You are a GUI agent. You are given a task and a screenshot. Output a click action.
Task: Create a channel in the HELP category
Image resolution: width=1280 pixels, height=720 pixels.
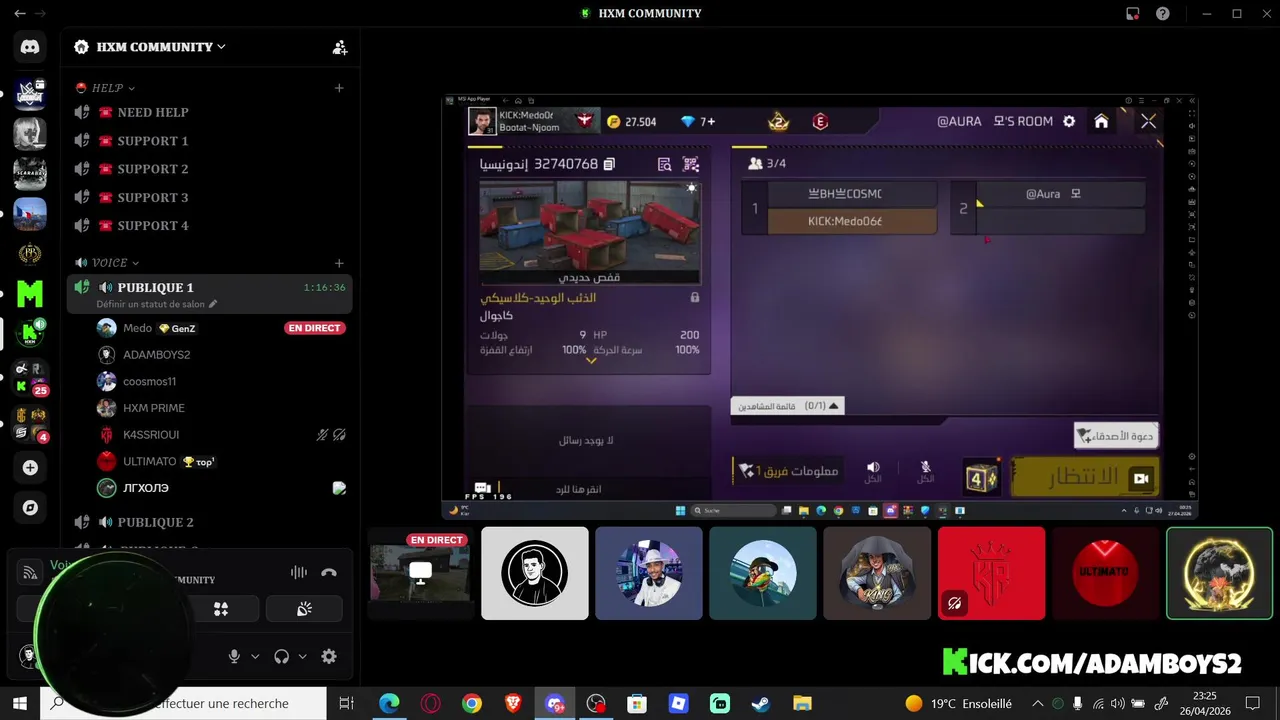(x=339, y=88)
